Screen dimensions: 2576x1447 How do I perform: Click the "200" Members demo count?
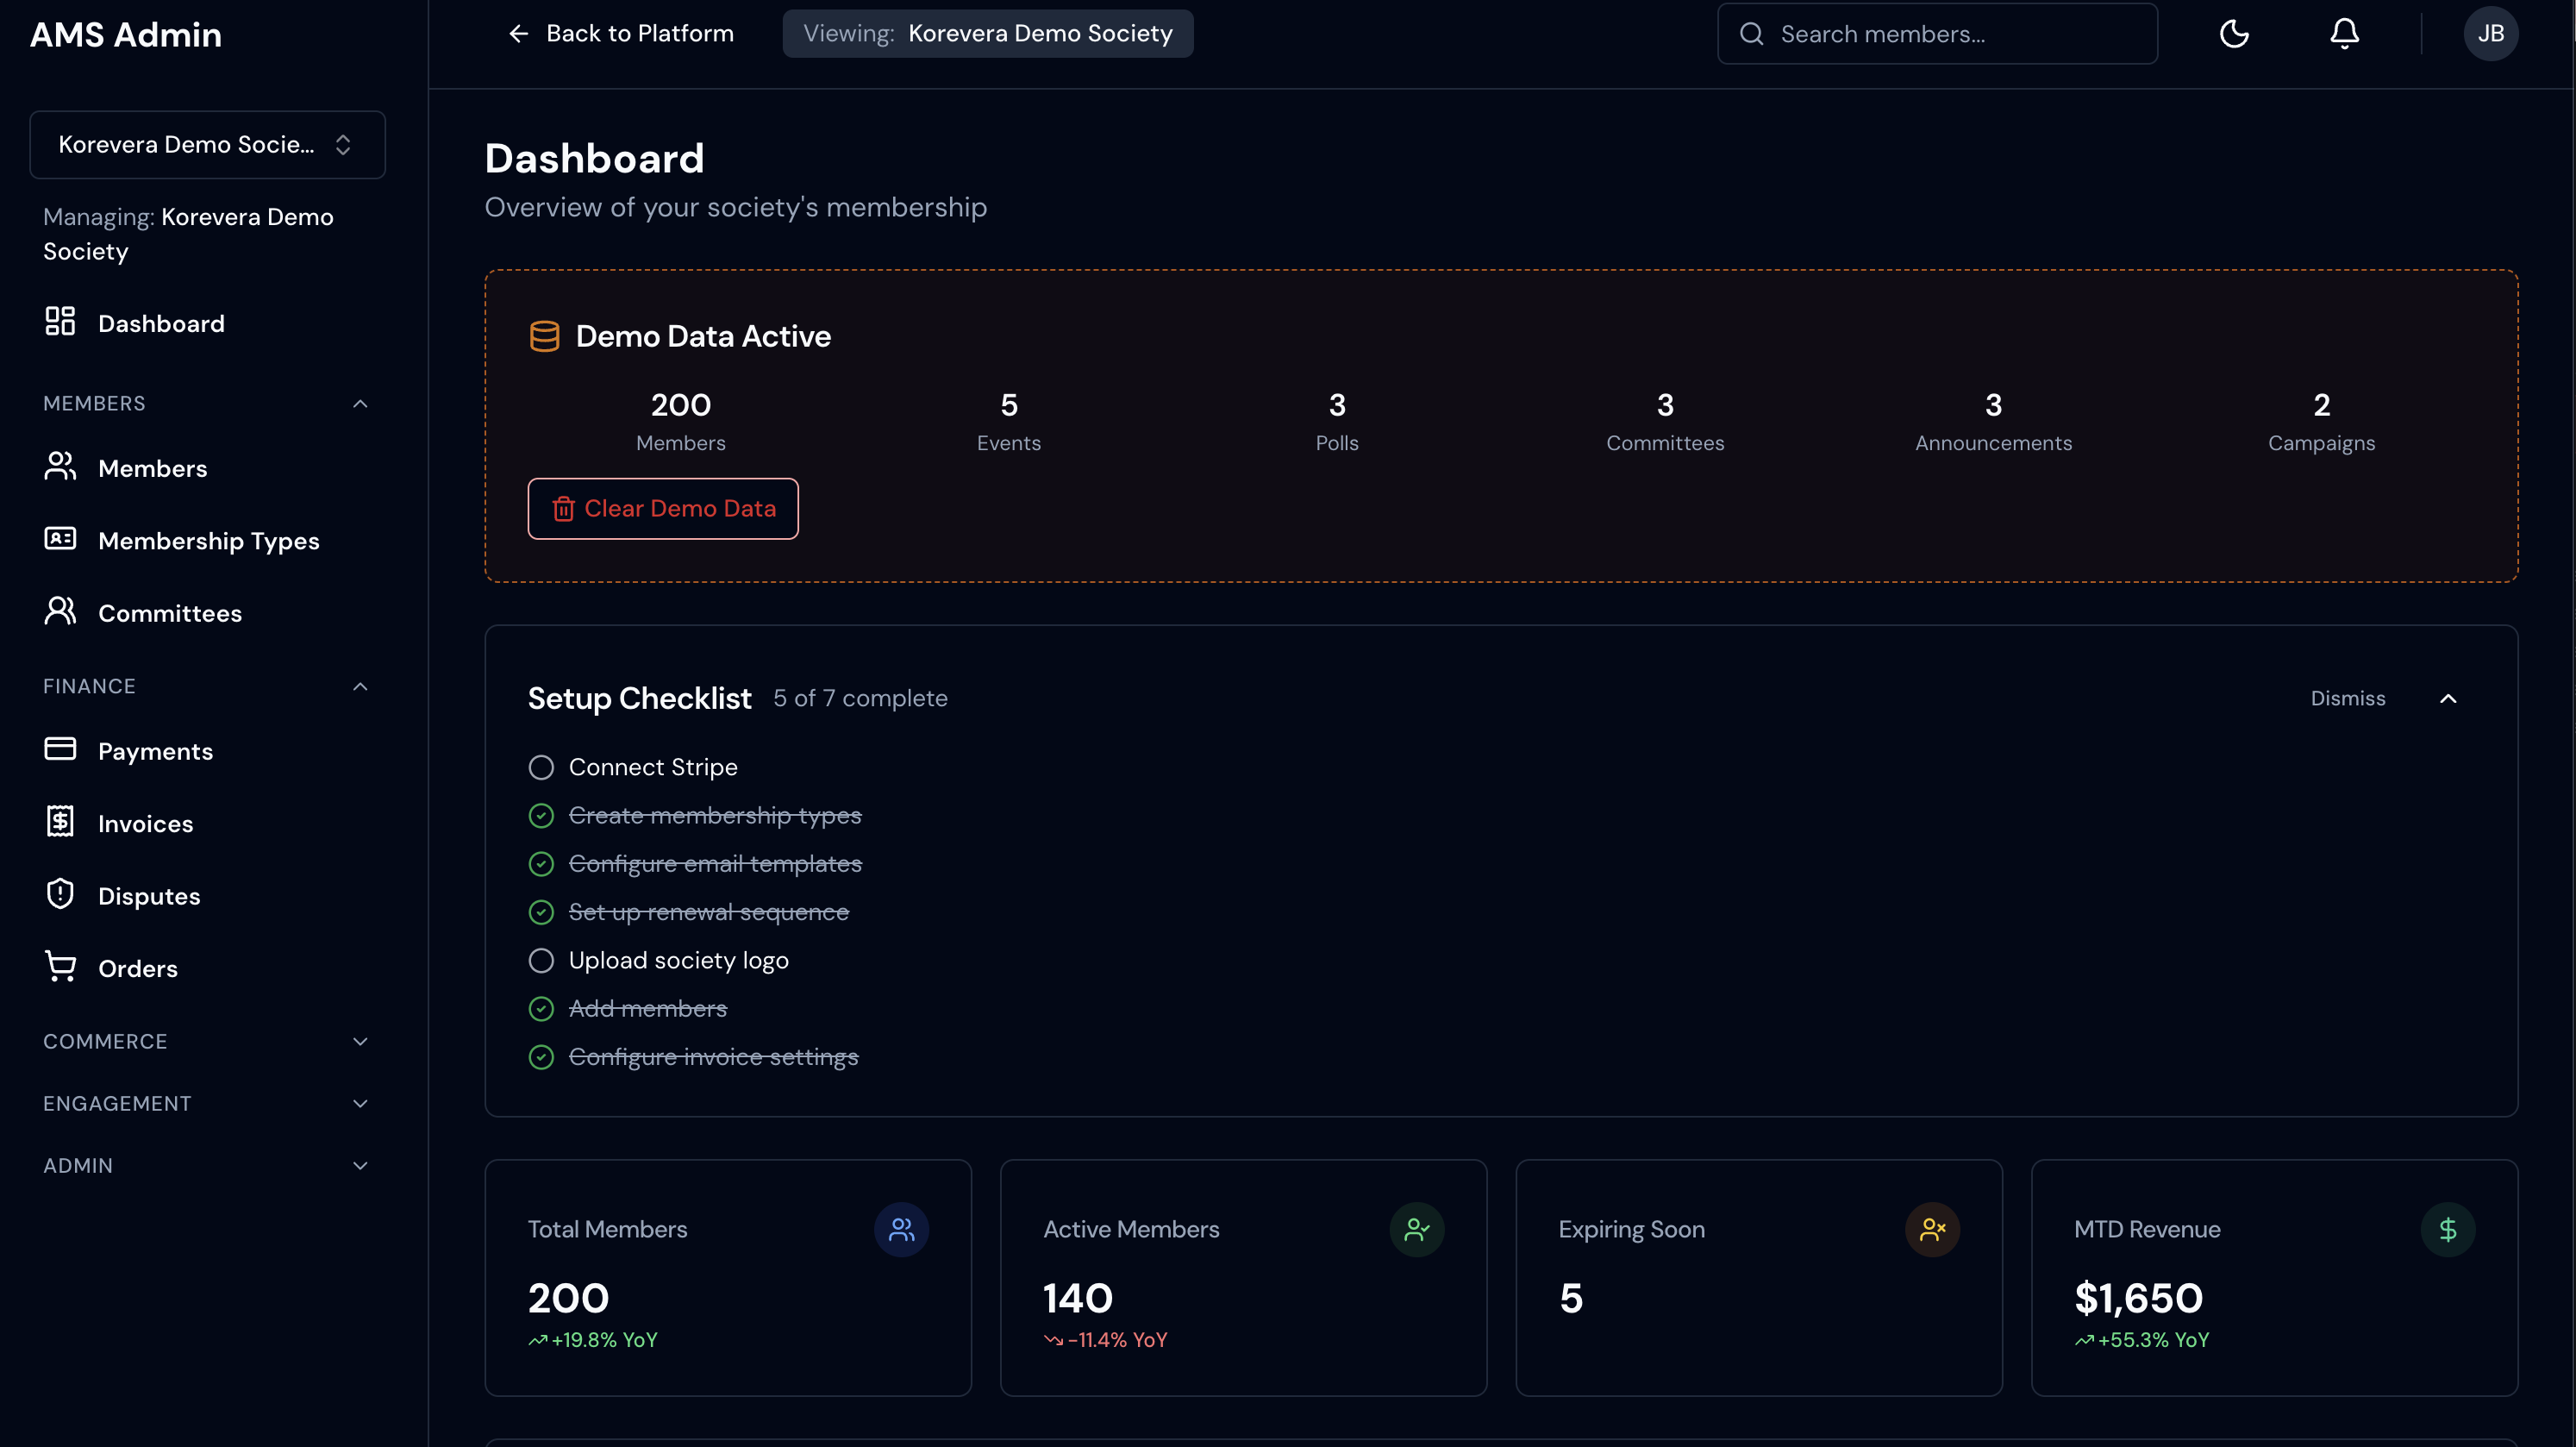[680, 405]
